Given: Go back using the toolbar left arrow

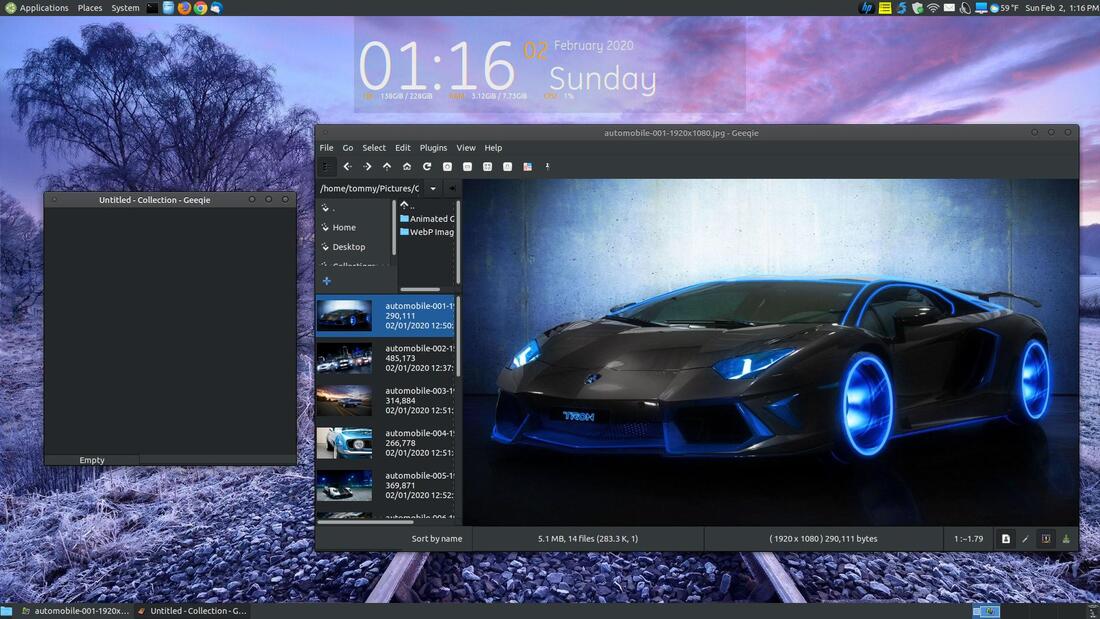Looking at the screenshot, I should [347, 167].
